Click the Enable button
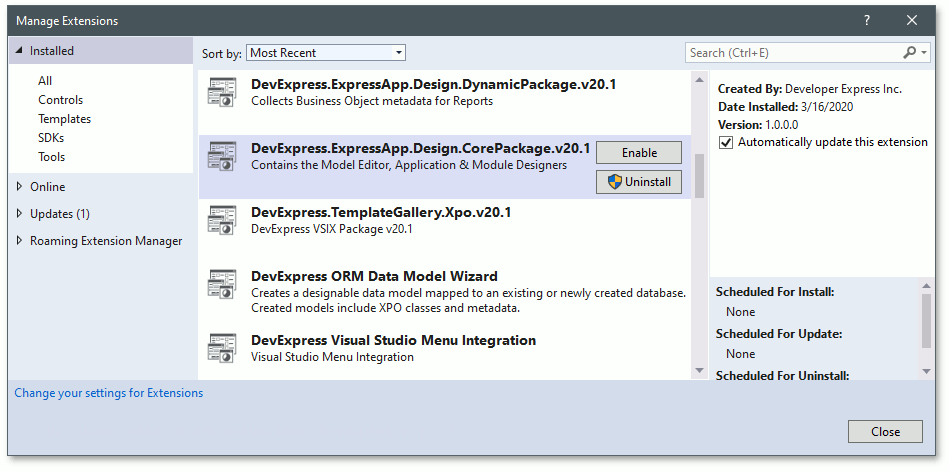Viewport: 949px width, 471px height. [x=639, y=153]
